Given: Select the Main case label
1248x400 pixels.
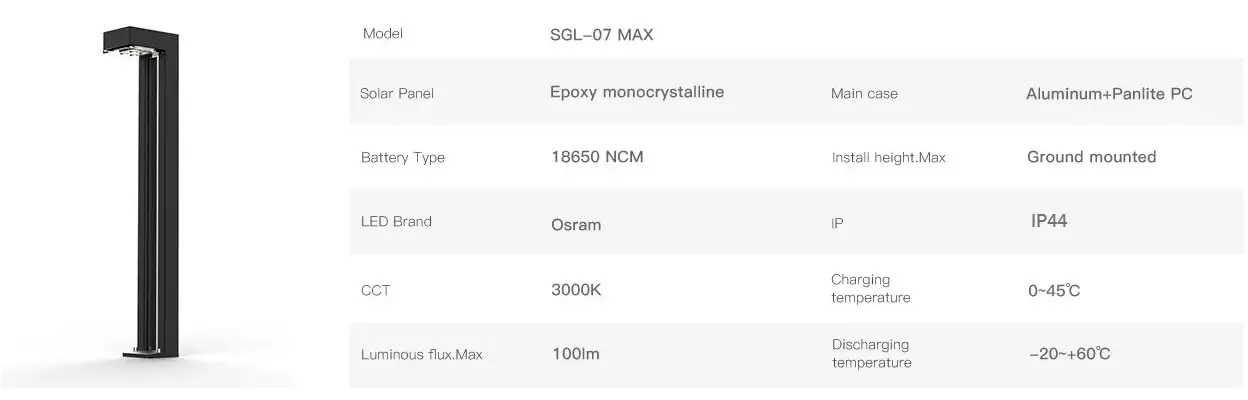Looking at the screenshot, I should 864,93.
